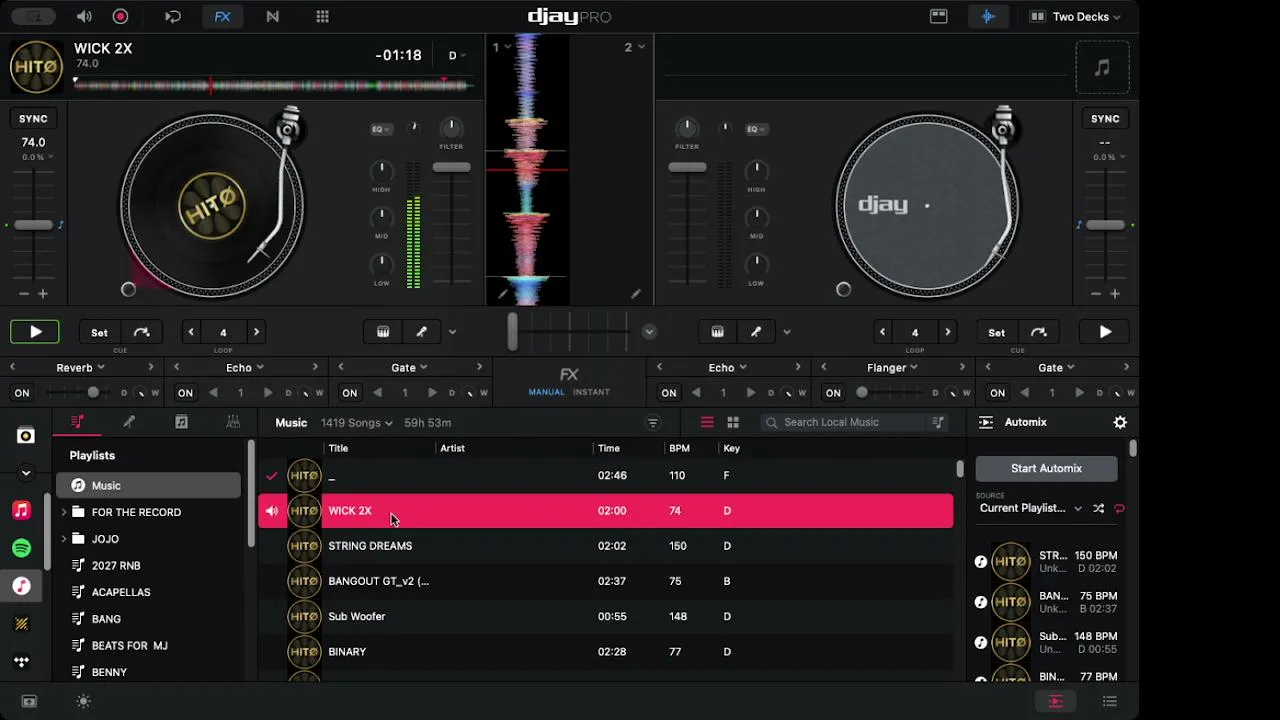Image resolution: width=1280 pixels, height=720 pixels.
Task: Open the empty deck 2 music note placeholder
Action: point(1102,68)
